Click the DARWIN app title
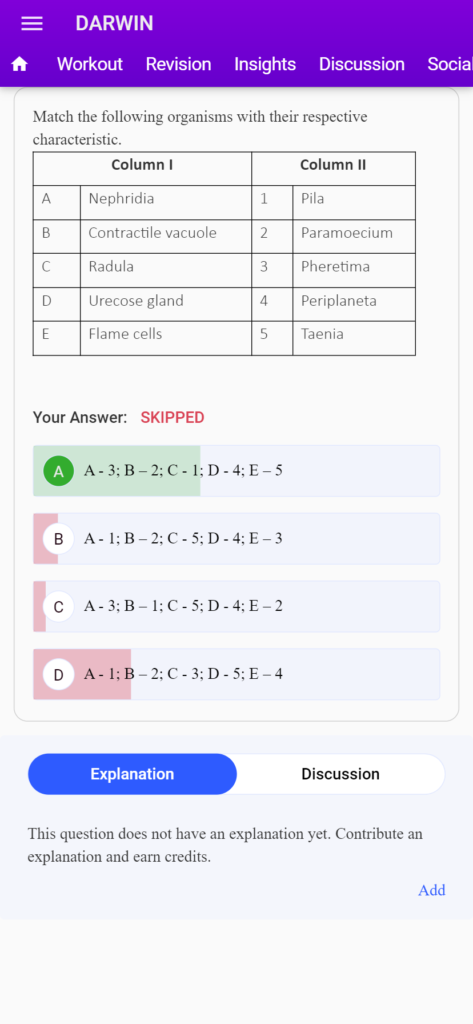 pyautogui.click(x=114, y=24)
